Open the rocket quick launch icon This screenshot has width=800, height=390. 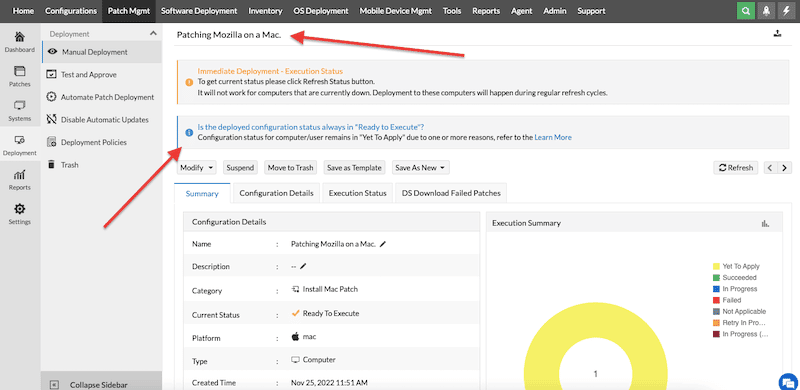tap(766, 11)
